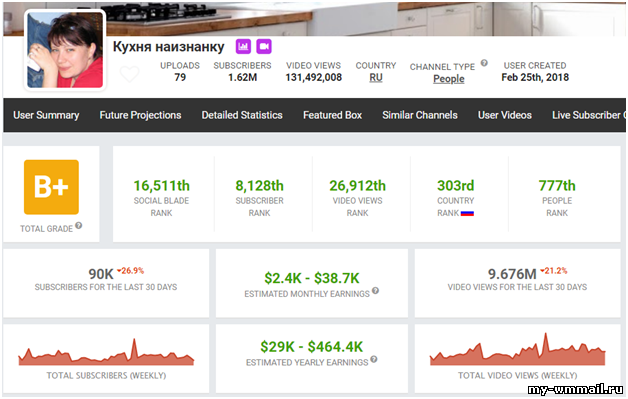Open the Live Subscriber Count tab

pos(589,115)
